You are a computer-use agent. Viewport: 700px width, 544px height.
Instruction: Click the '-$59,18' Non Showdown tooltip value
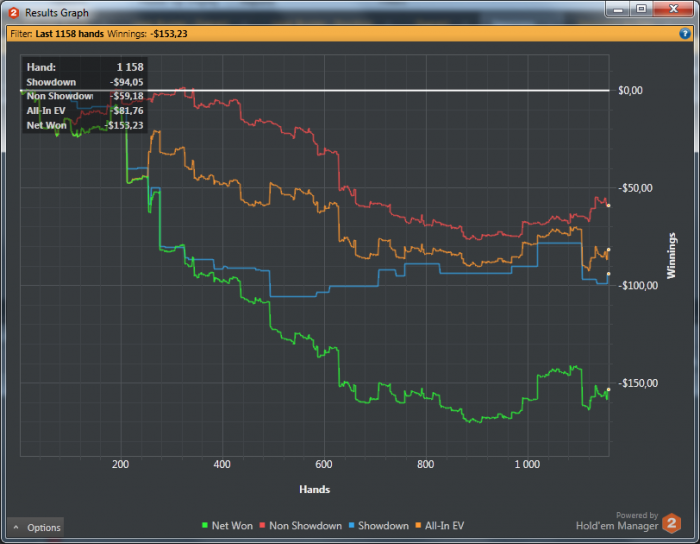pyautogui.click(x=127, y=96)
